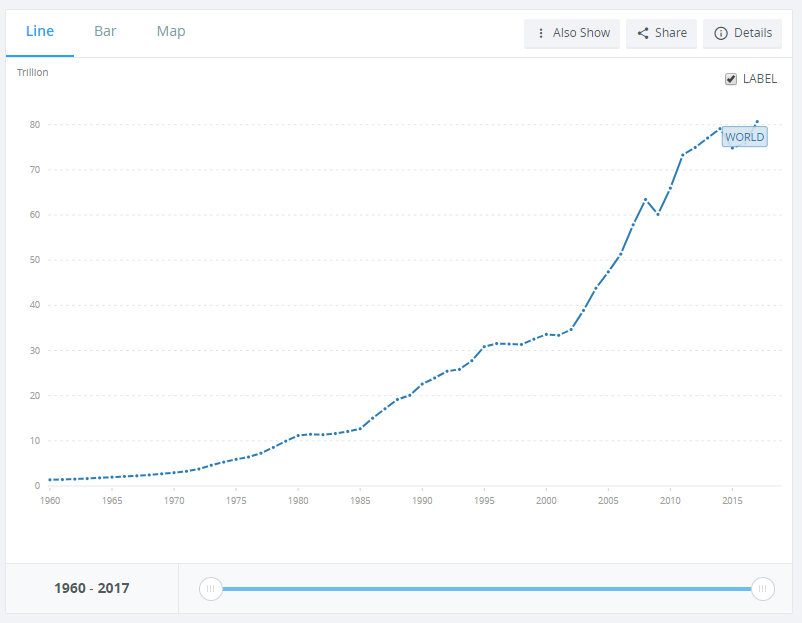The height and width of the screenshot is (623, 802).
Task: Grab the right year-range slider handle
Action: [x=762, y=589]
